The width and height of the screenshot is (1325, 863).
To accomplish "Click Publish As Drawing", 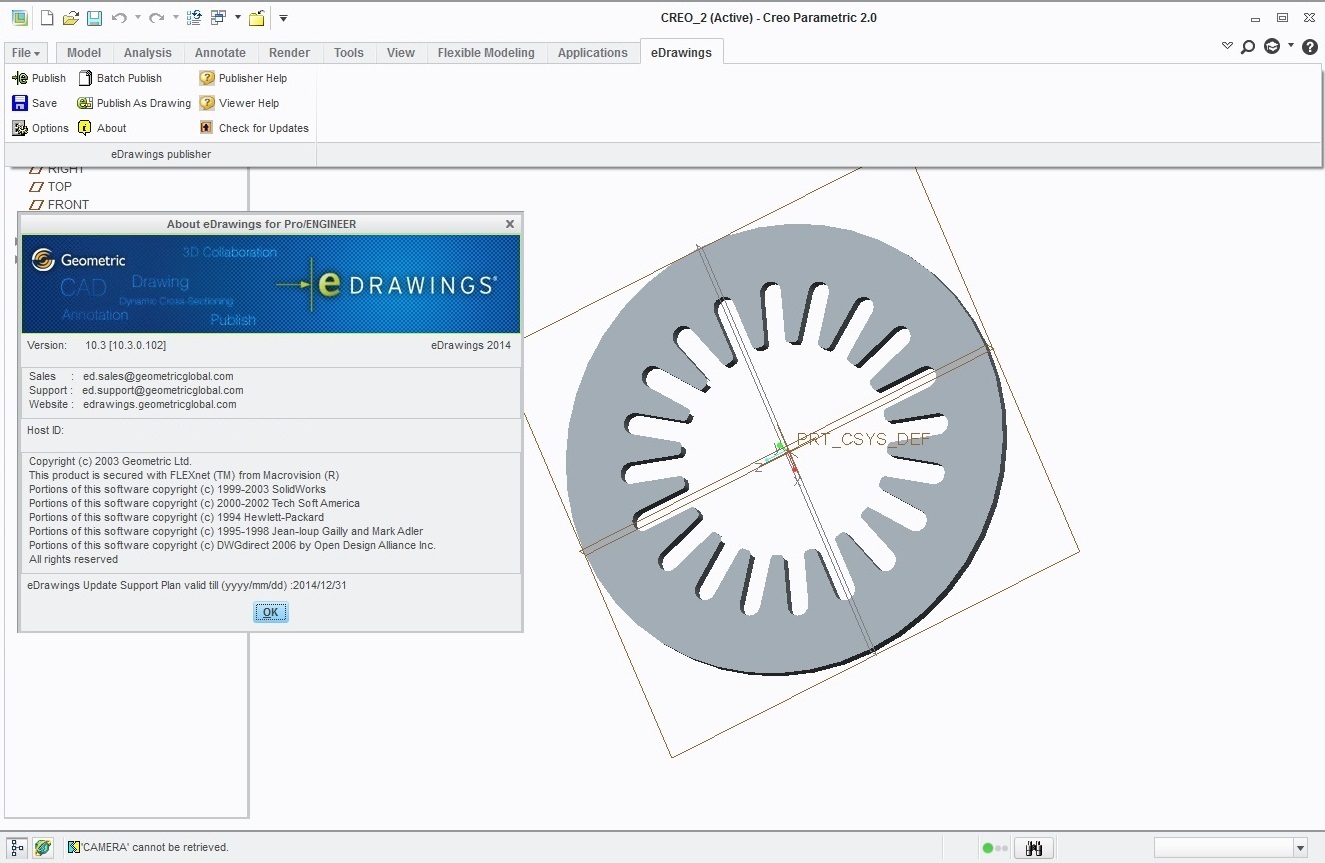I will click(134, 103).
